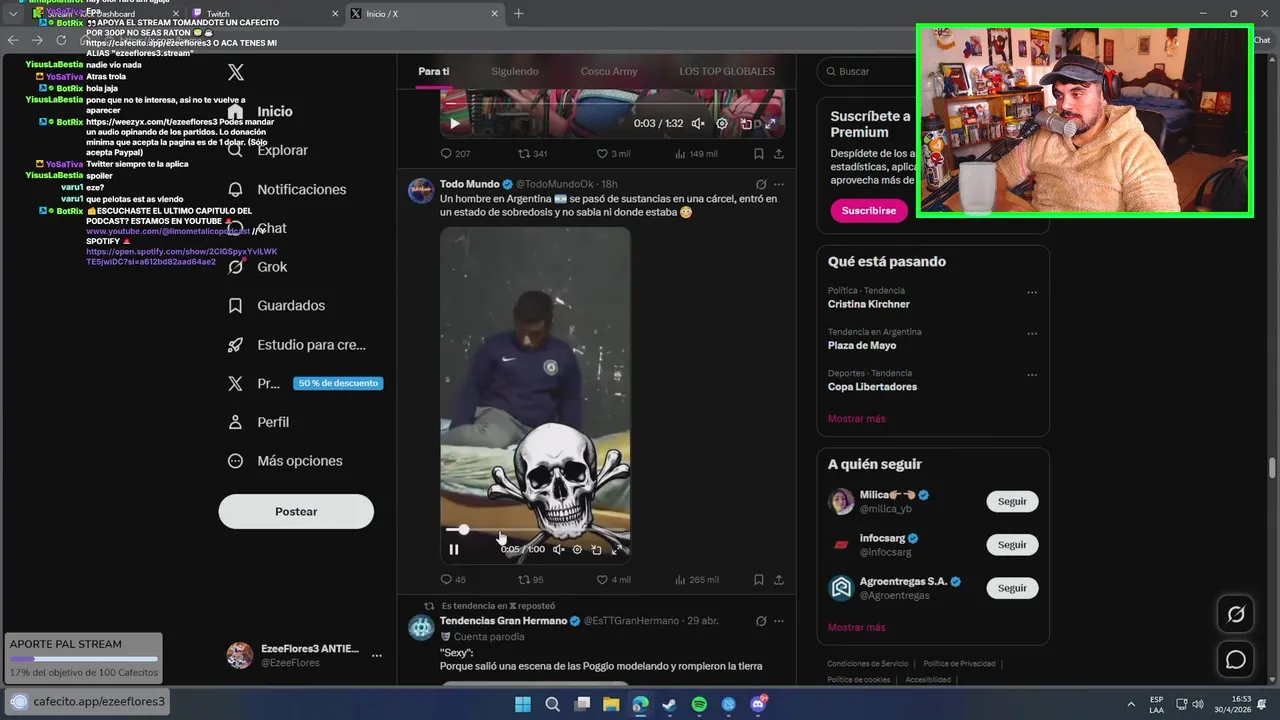Play the top video at 0:03
The height and width of the screenshot is (720, 1280).
click(x=454, y=123)
